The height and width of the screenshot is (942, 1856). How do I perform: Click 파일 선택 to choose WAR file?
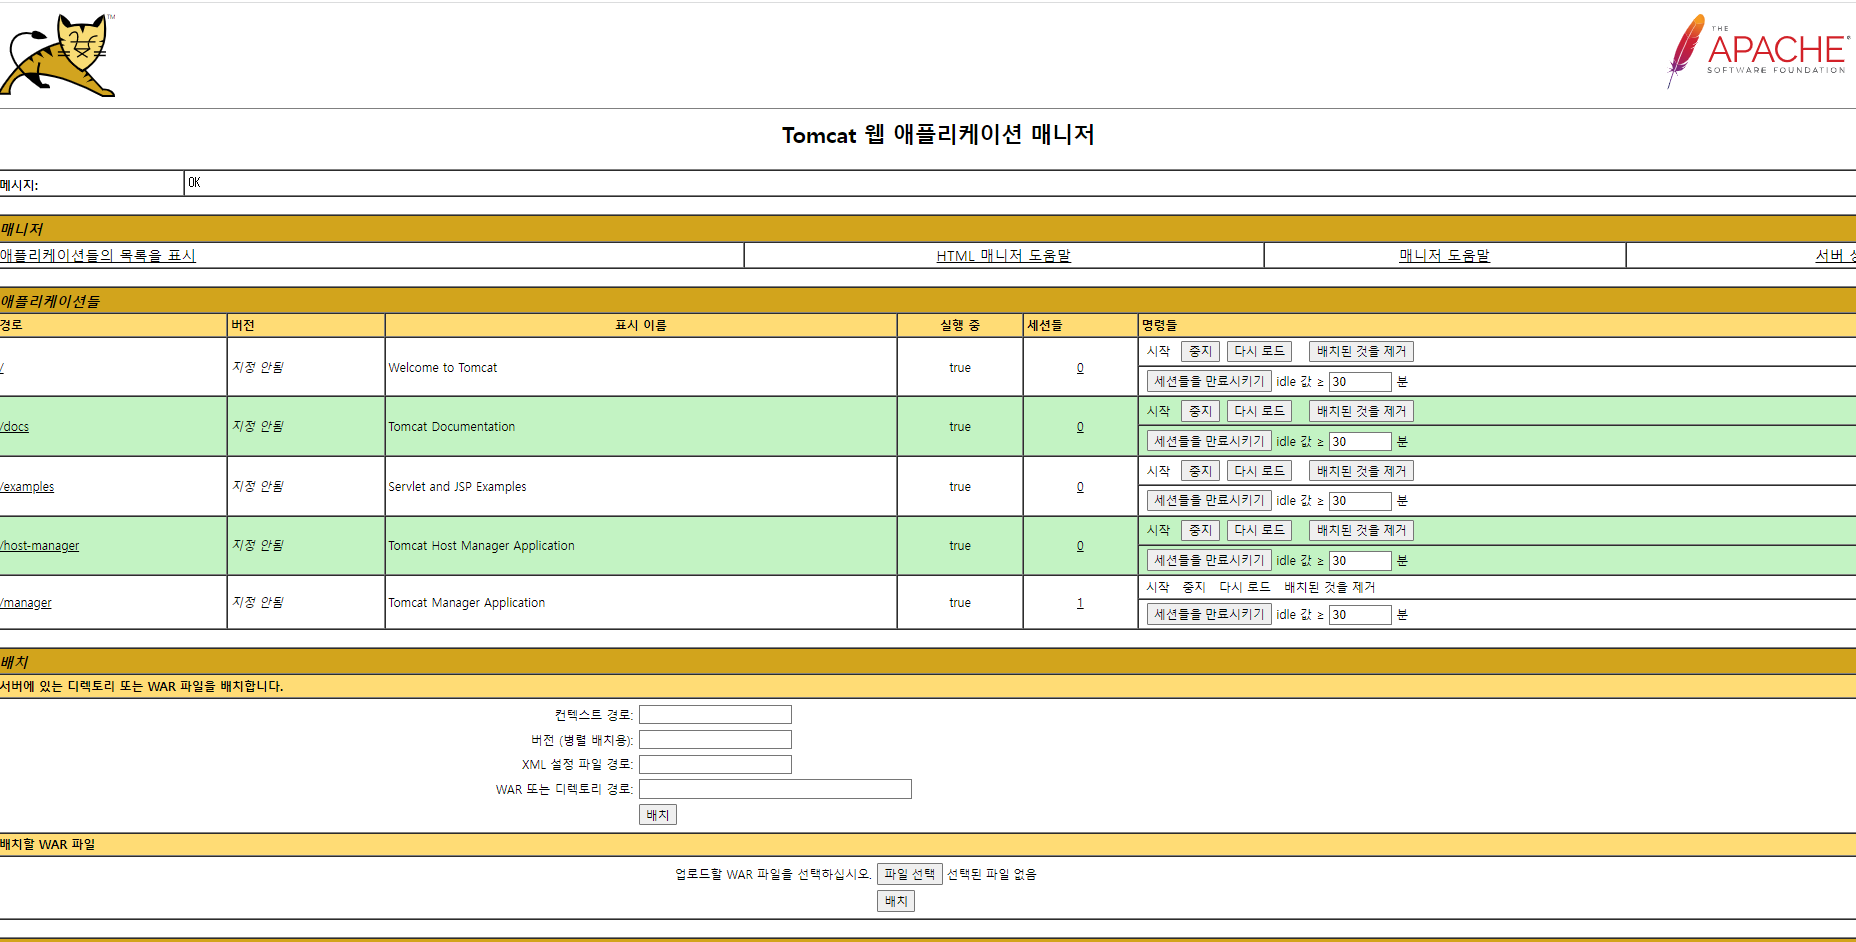pos(909,874)
